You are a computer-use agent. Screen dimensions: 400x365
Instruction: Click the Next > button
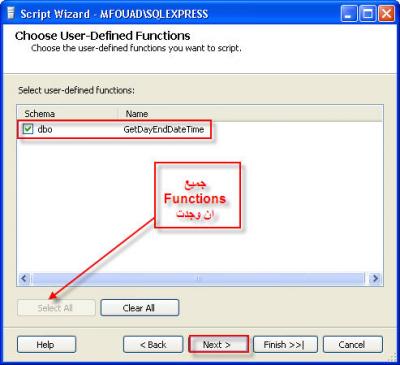click(218, 344)
